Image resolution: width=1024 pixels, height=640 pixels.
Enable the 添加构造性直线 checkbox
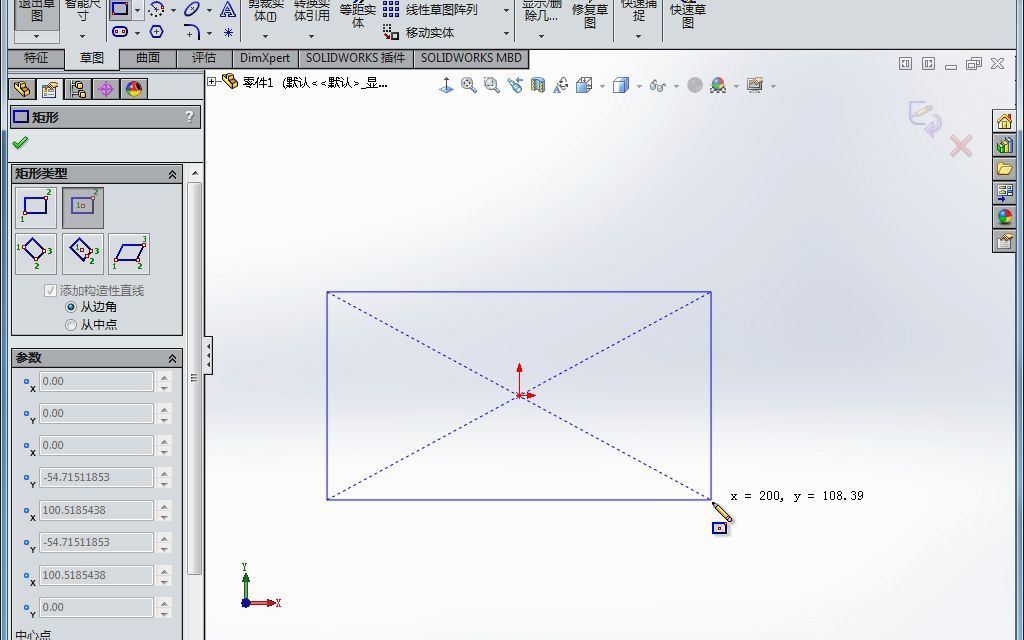pyautogui.click(x=51, y=291)
